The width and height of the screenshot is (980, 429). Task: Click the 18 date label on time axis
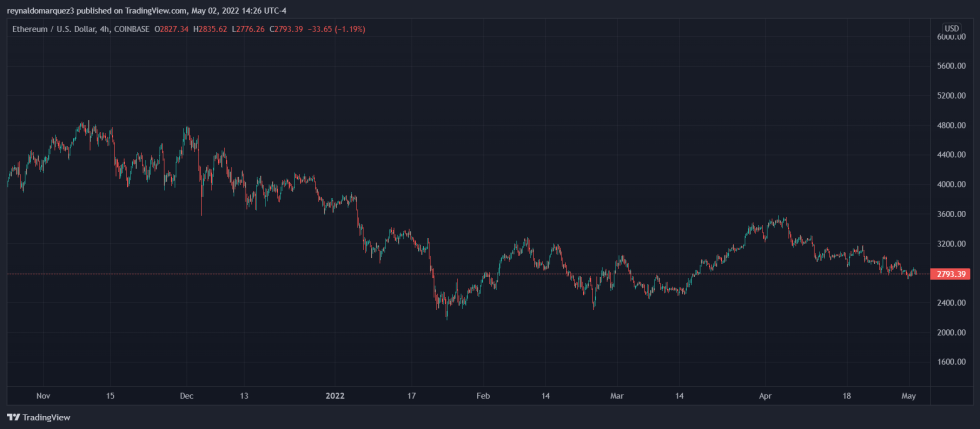847,396
